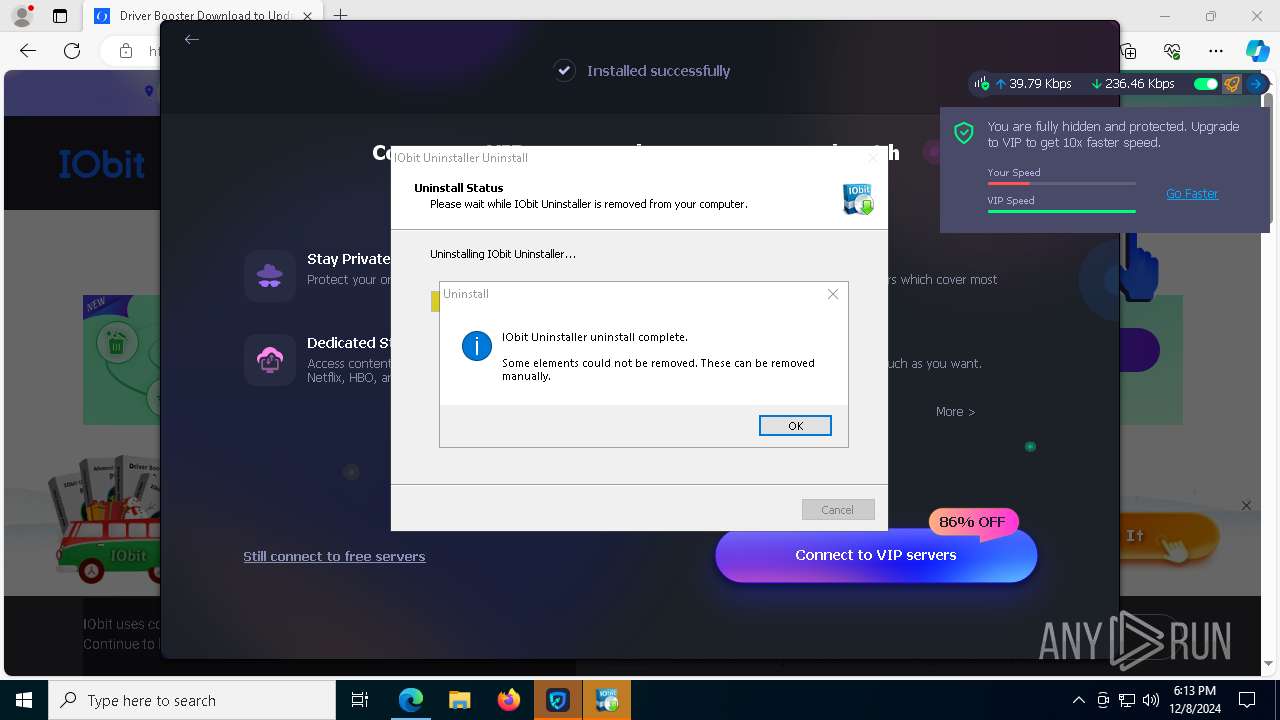Viewport: 1280px width, 720px height.
Task: Click the download speed 236.46 Kbps readout
Action: [1133, 84]
